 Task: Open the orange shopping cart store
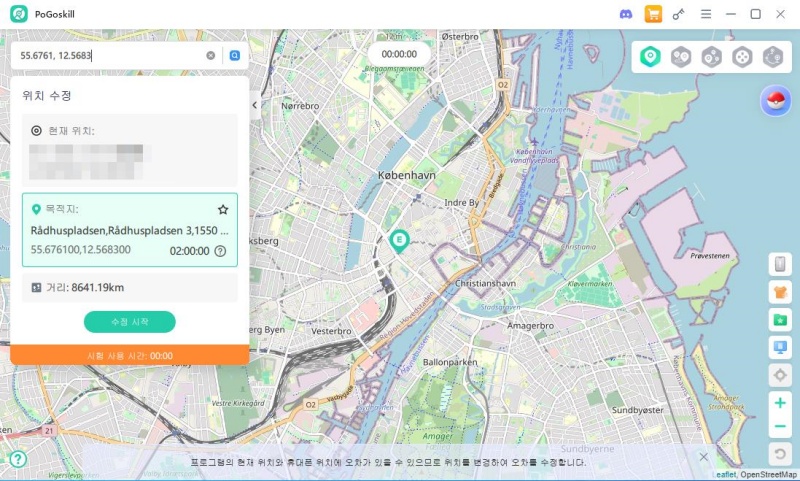pyautogui.click(x=653, y=14)
